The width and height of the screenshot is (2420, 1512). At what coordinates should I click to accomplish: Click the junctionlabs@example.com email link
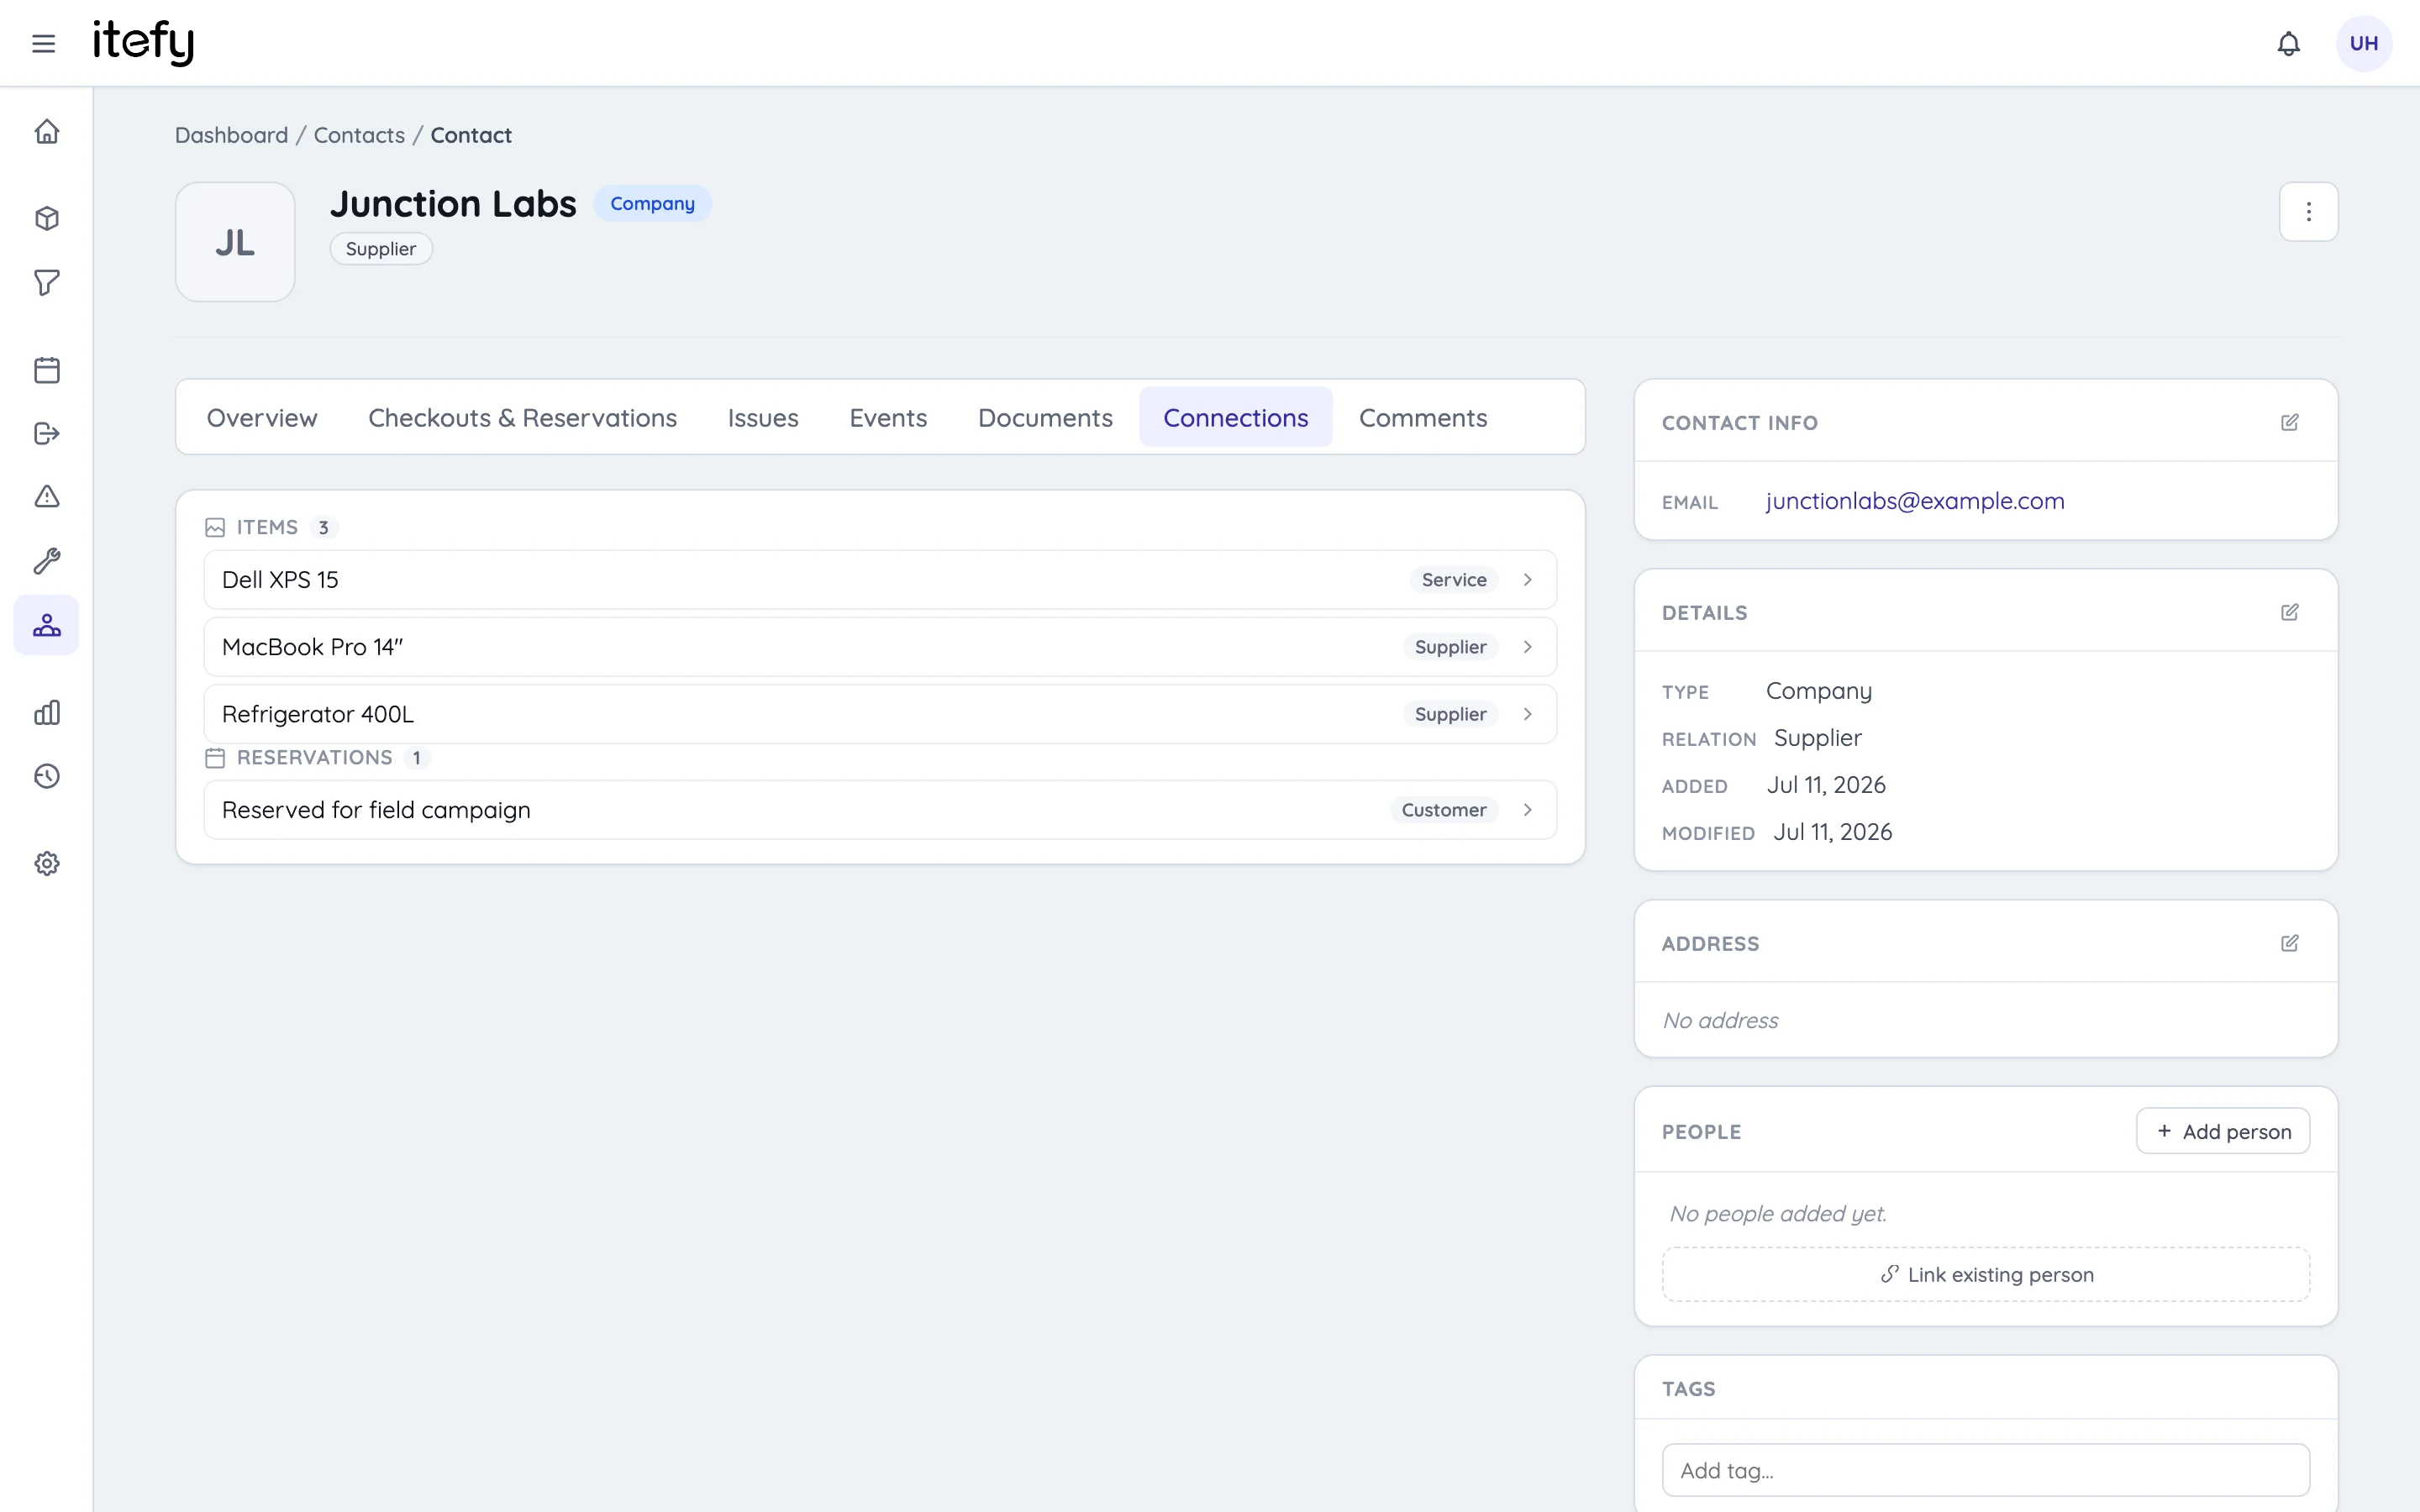point(1915,501)
